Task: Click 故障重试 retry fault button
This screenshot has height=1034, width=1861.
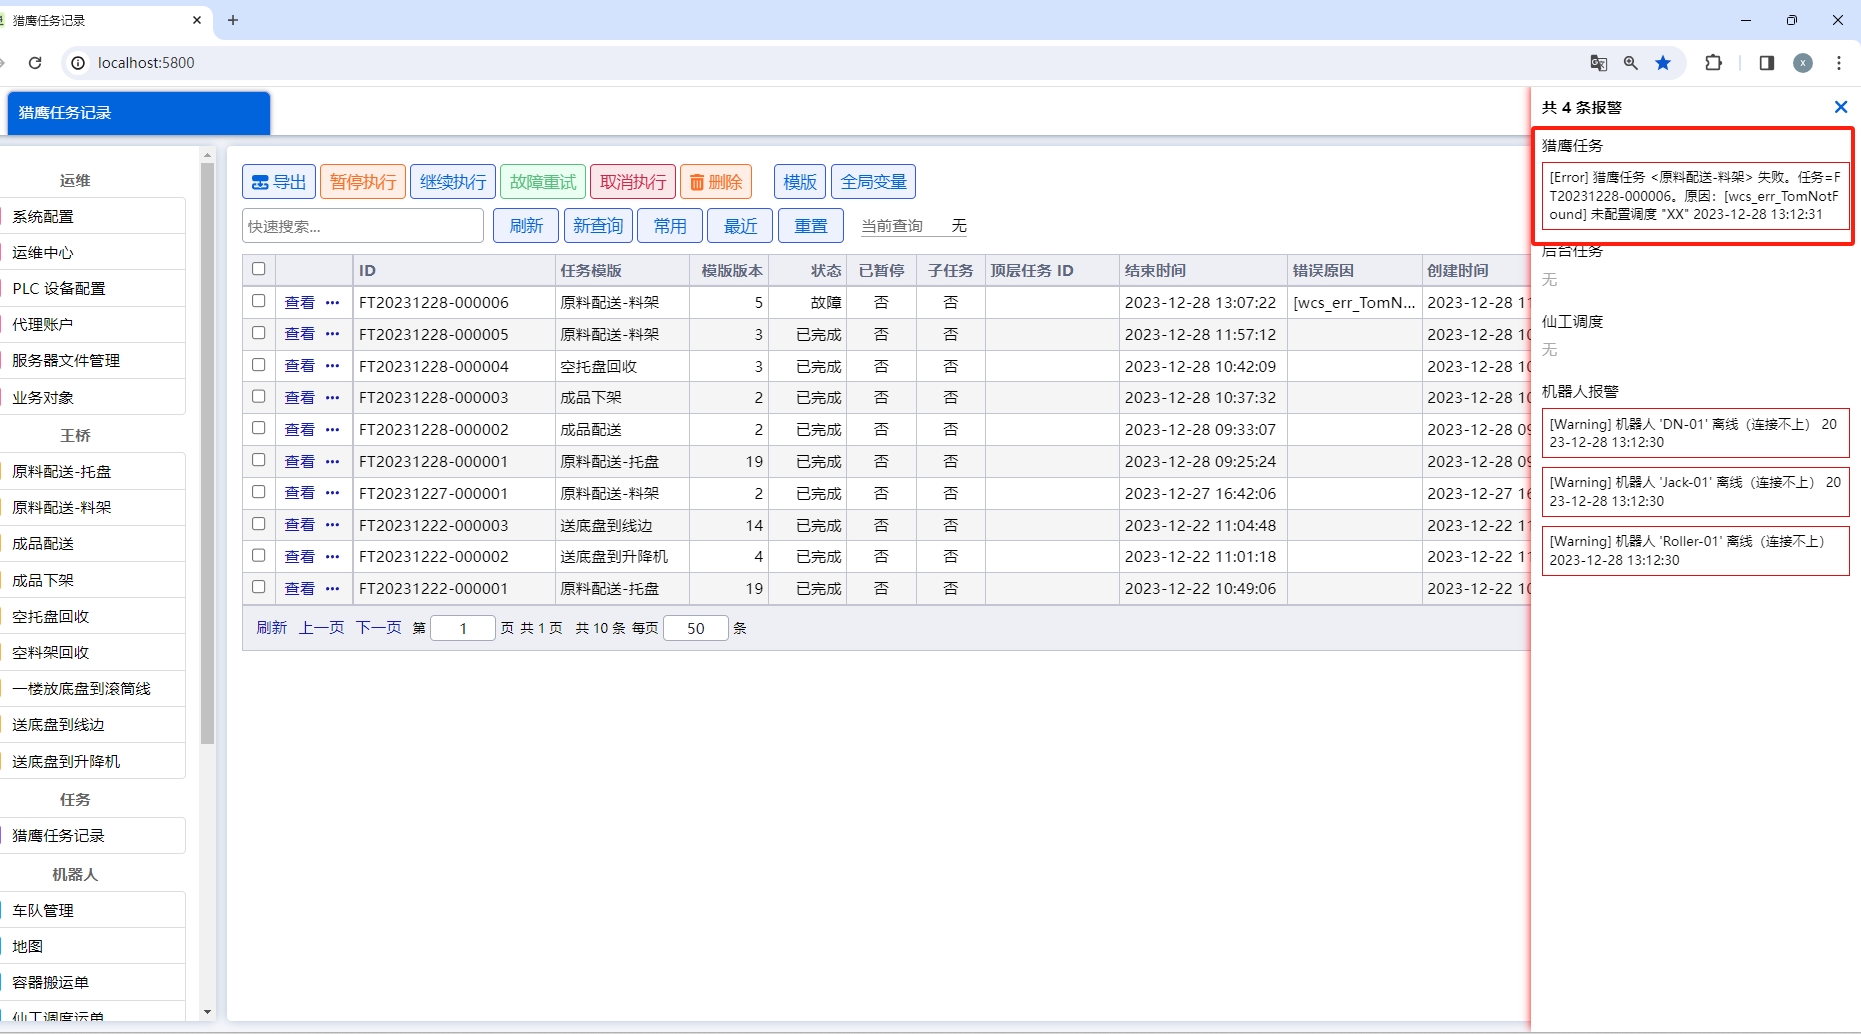Action: [x=543, y=182]
